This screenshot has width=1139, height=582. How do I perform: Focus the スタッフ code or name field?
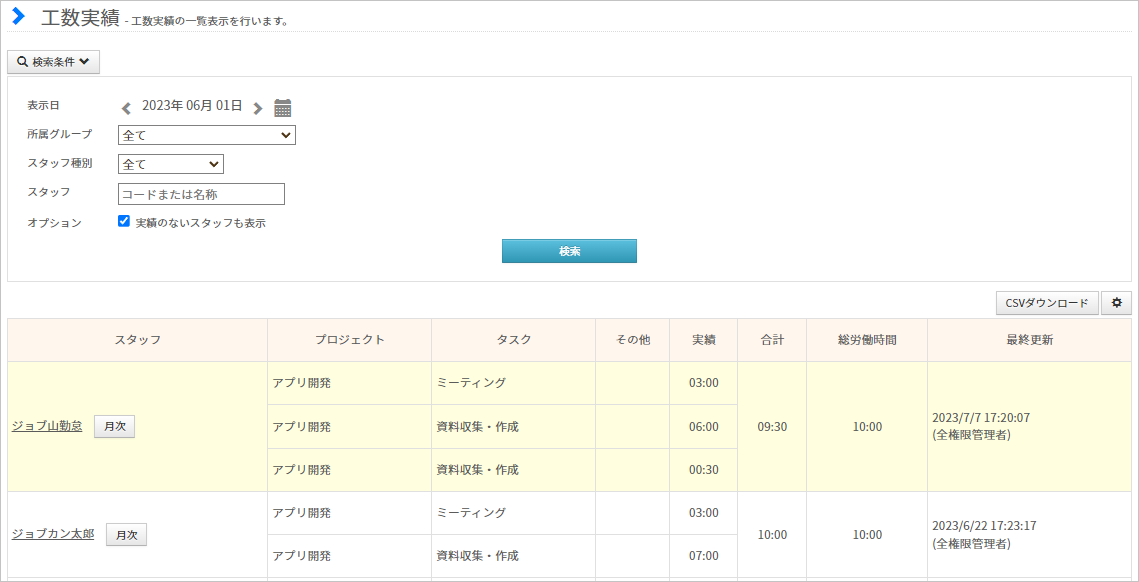(201, 194)
